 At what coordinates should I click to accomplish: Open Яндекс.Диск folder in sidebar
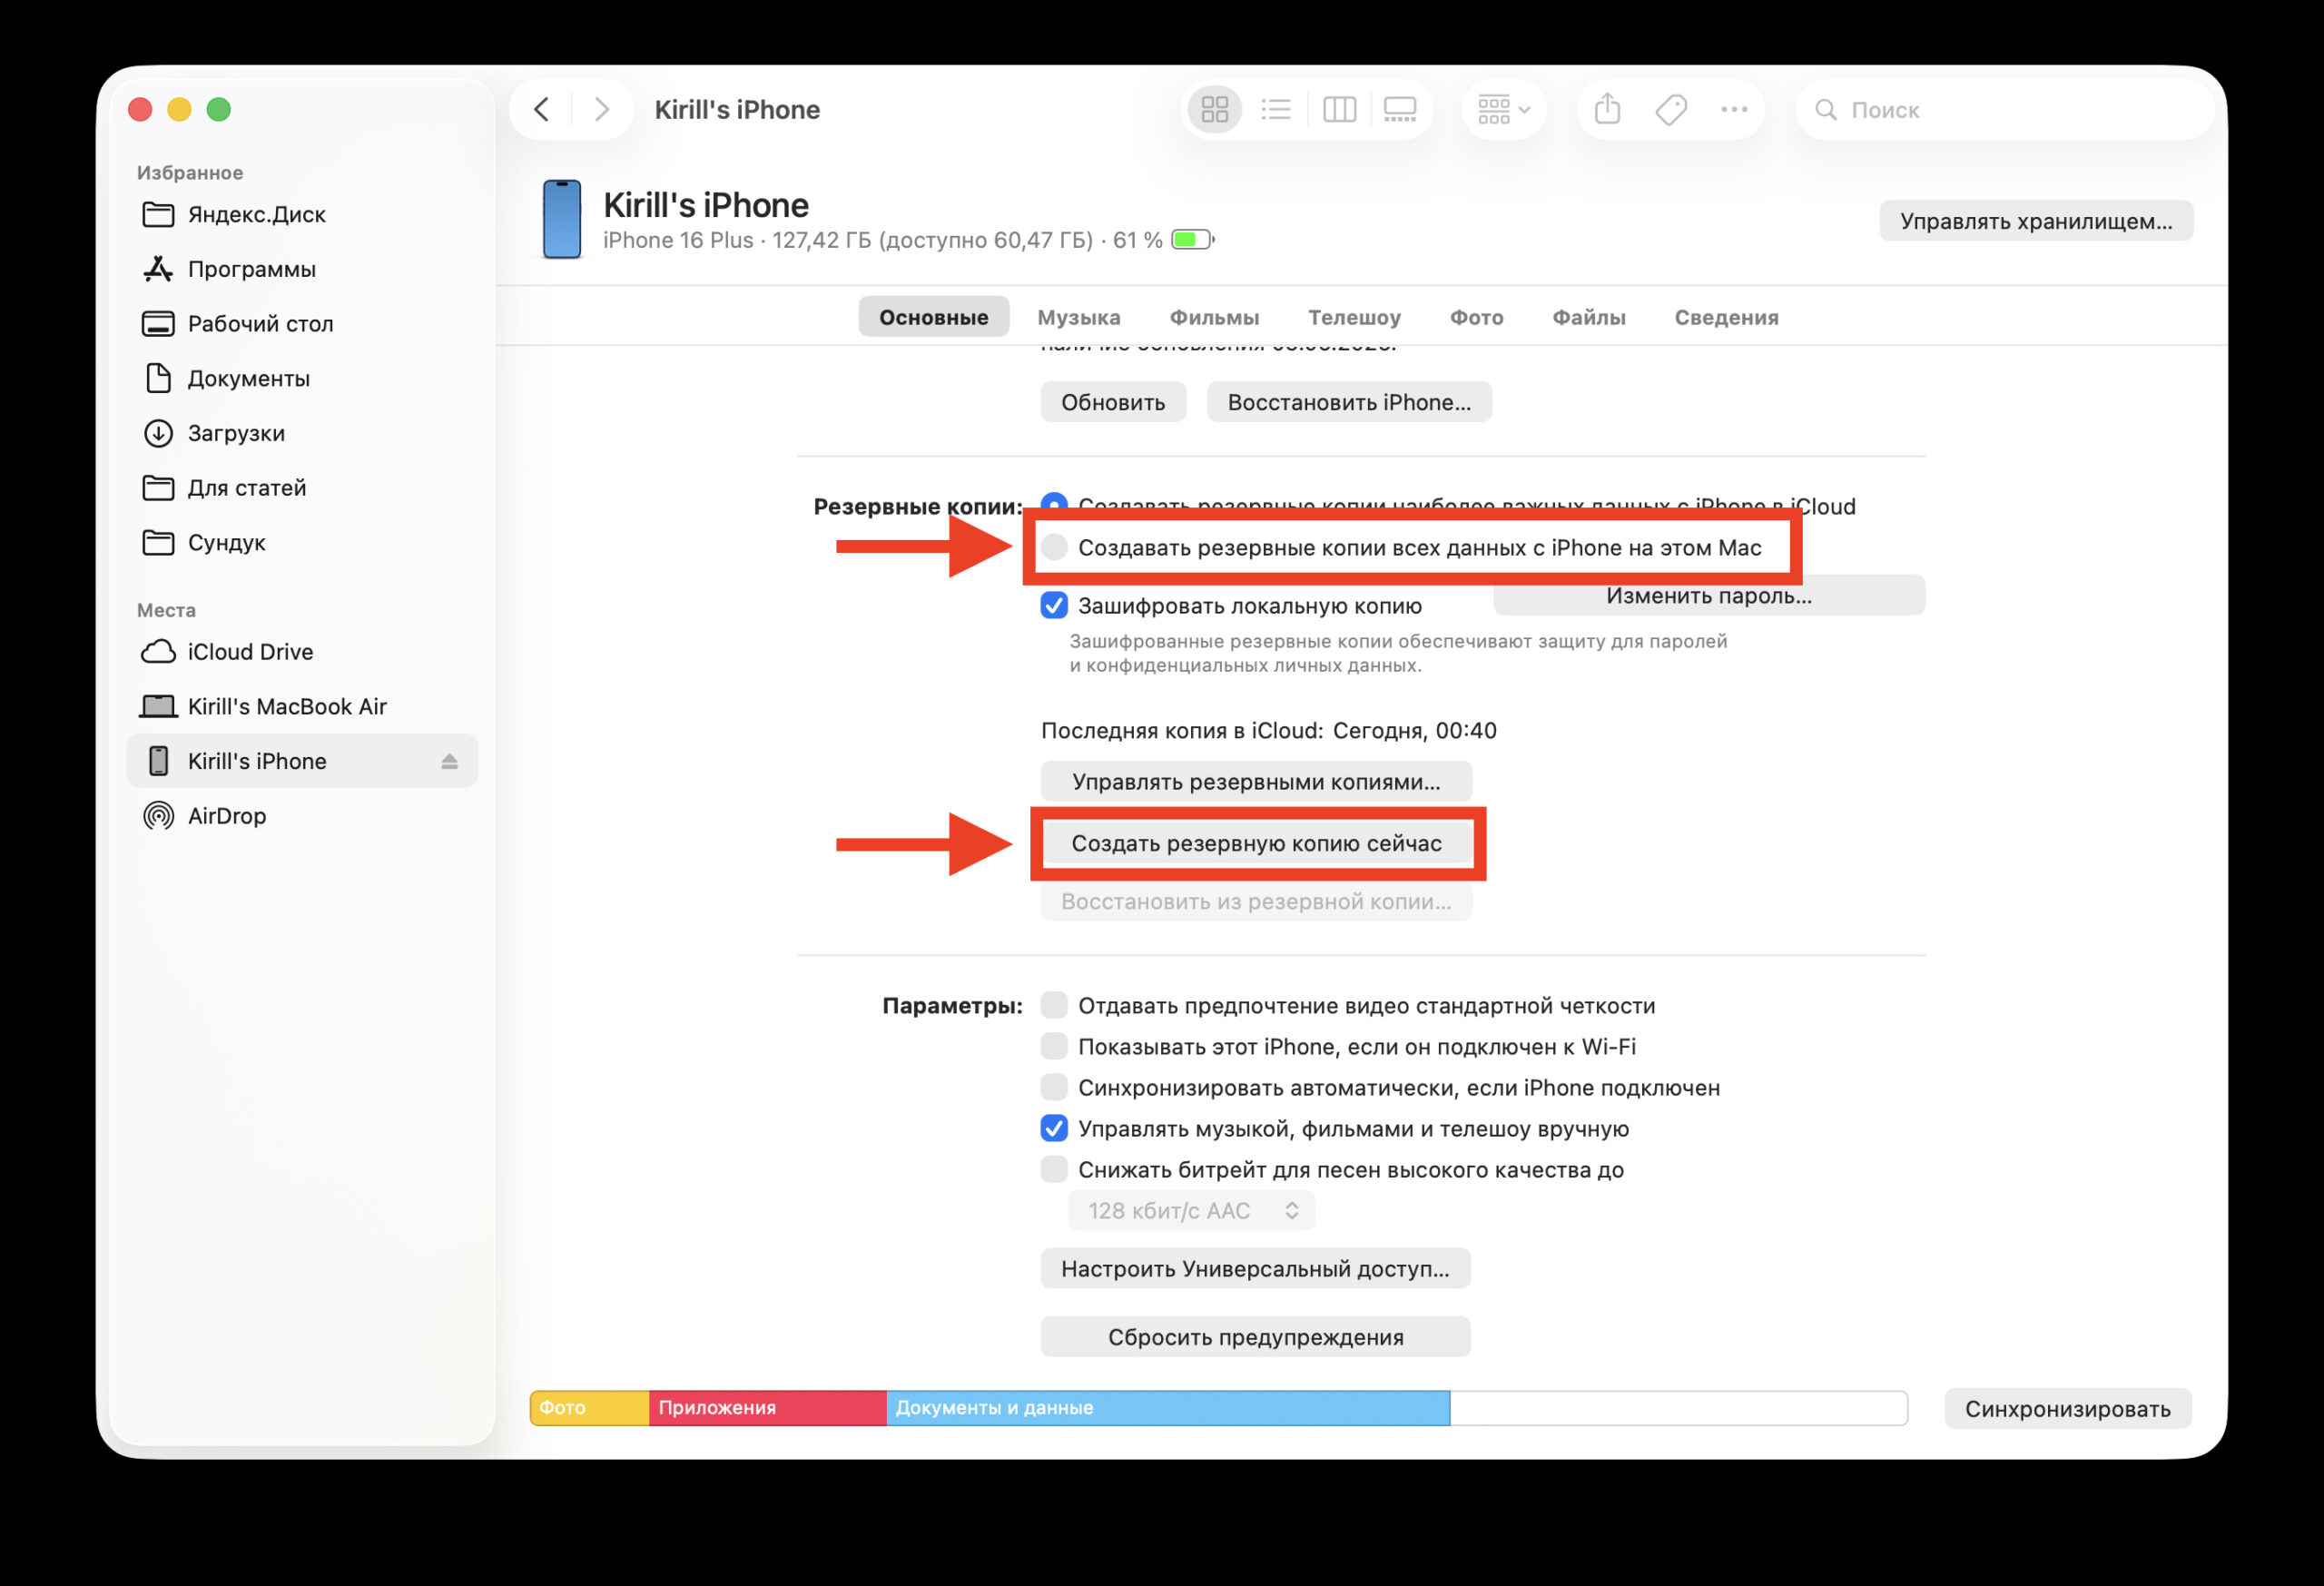tap(302, 214)
